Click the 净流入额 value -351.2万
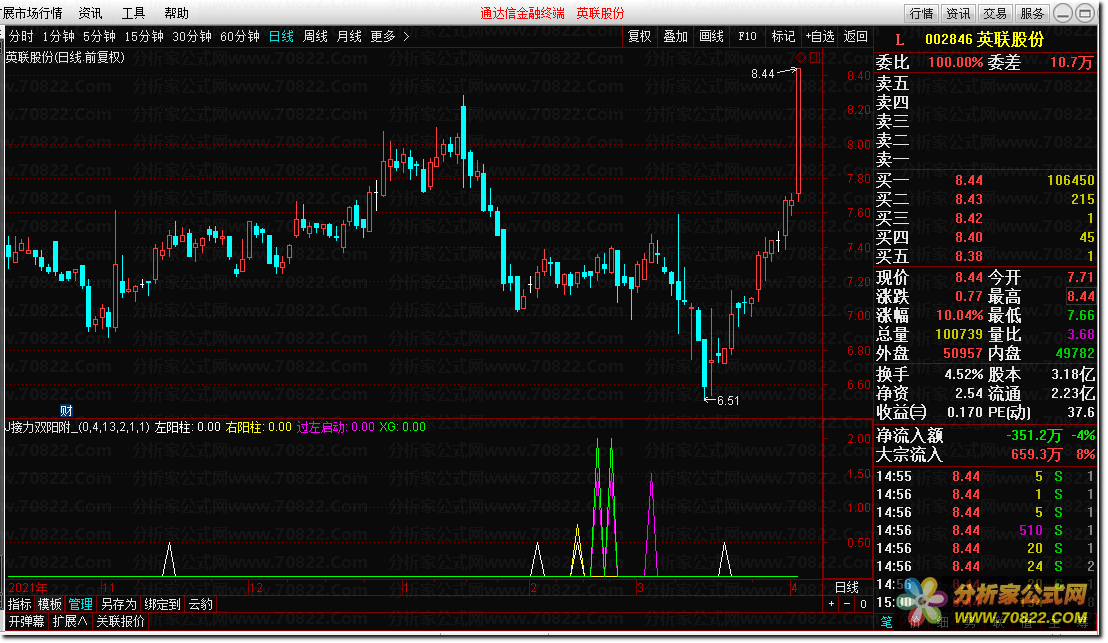Screen dimensions: 1108x643 click(x=1035, y=435)
